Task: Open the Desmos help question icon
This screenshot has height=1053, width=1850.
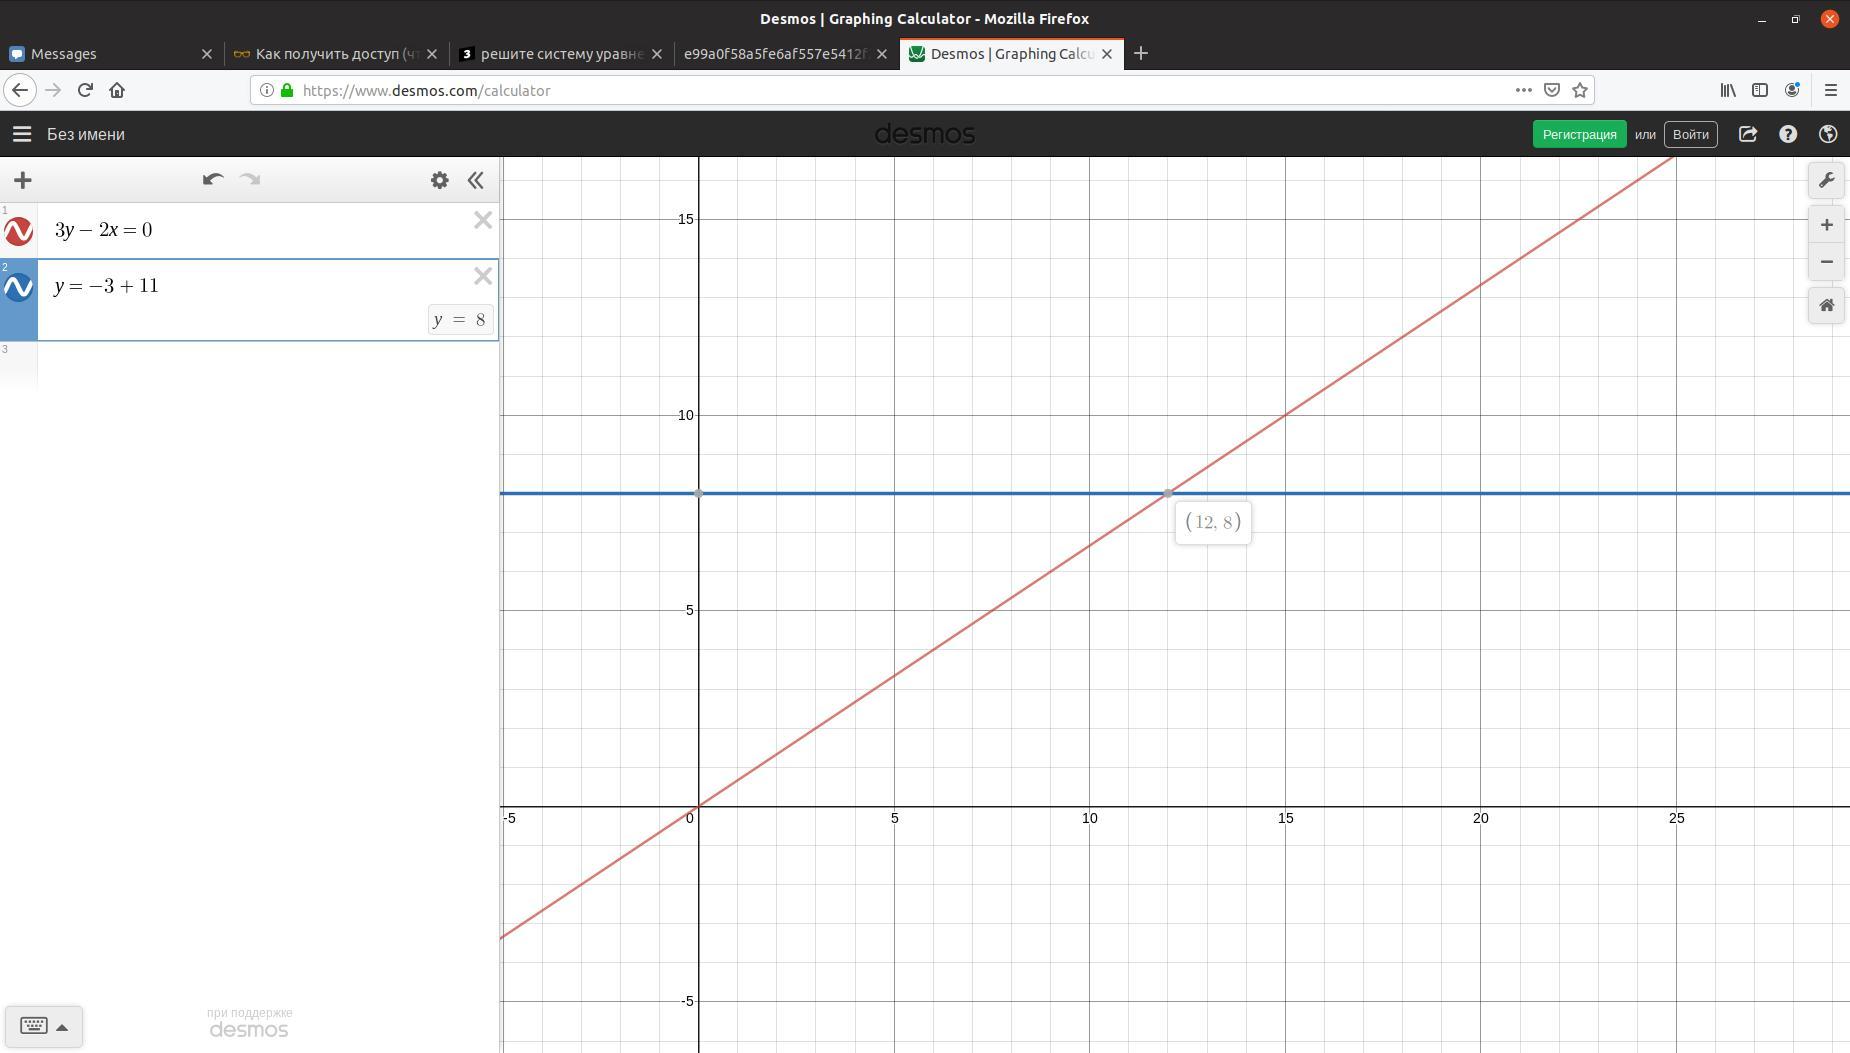Action: (1788, 134)
